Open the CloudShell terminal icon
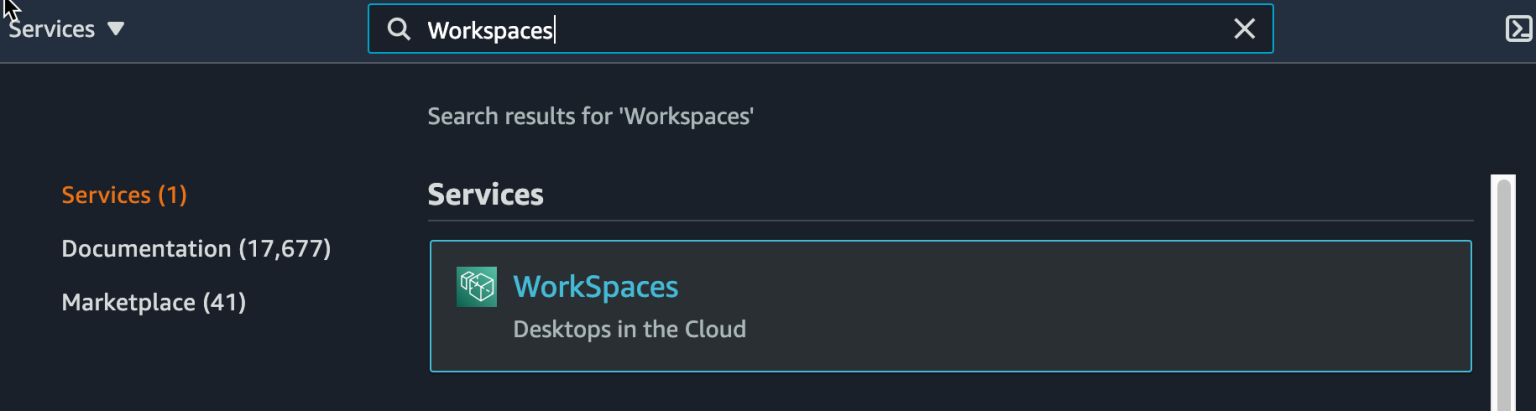 click(x=1518, y=29)
